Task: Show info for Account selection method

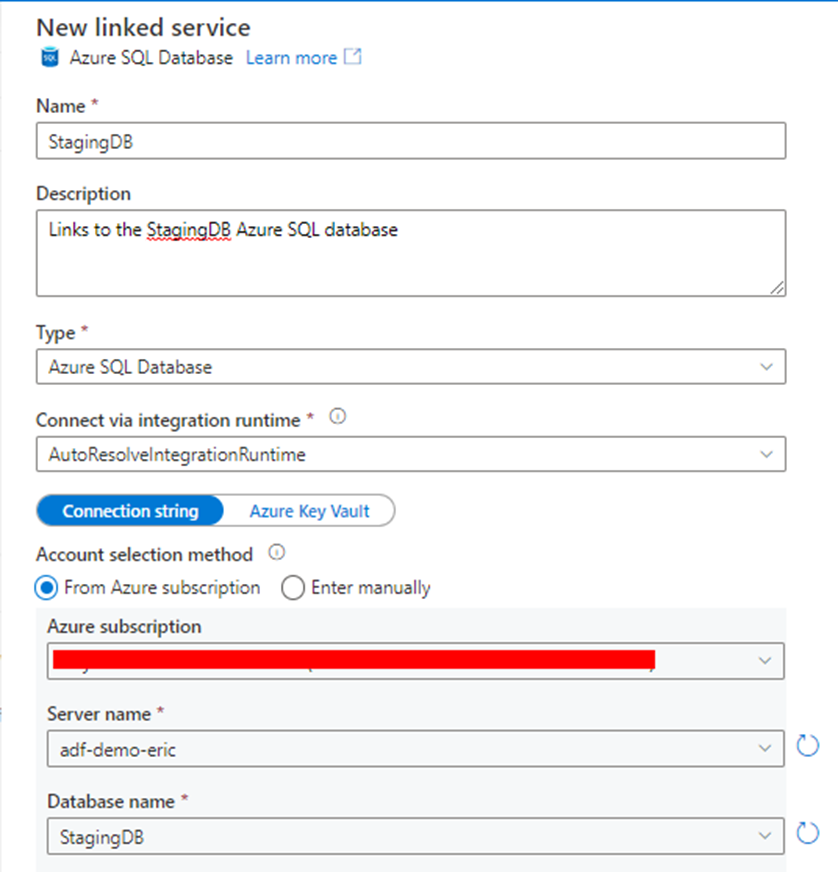Action: pyautogui.click(x=276, y=552)
